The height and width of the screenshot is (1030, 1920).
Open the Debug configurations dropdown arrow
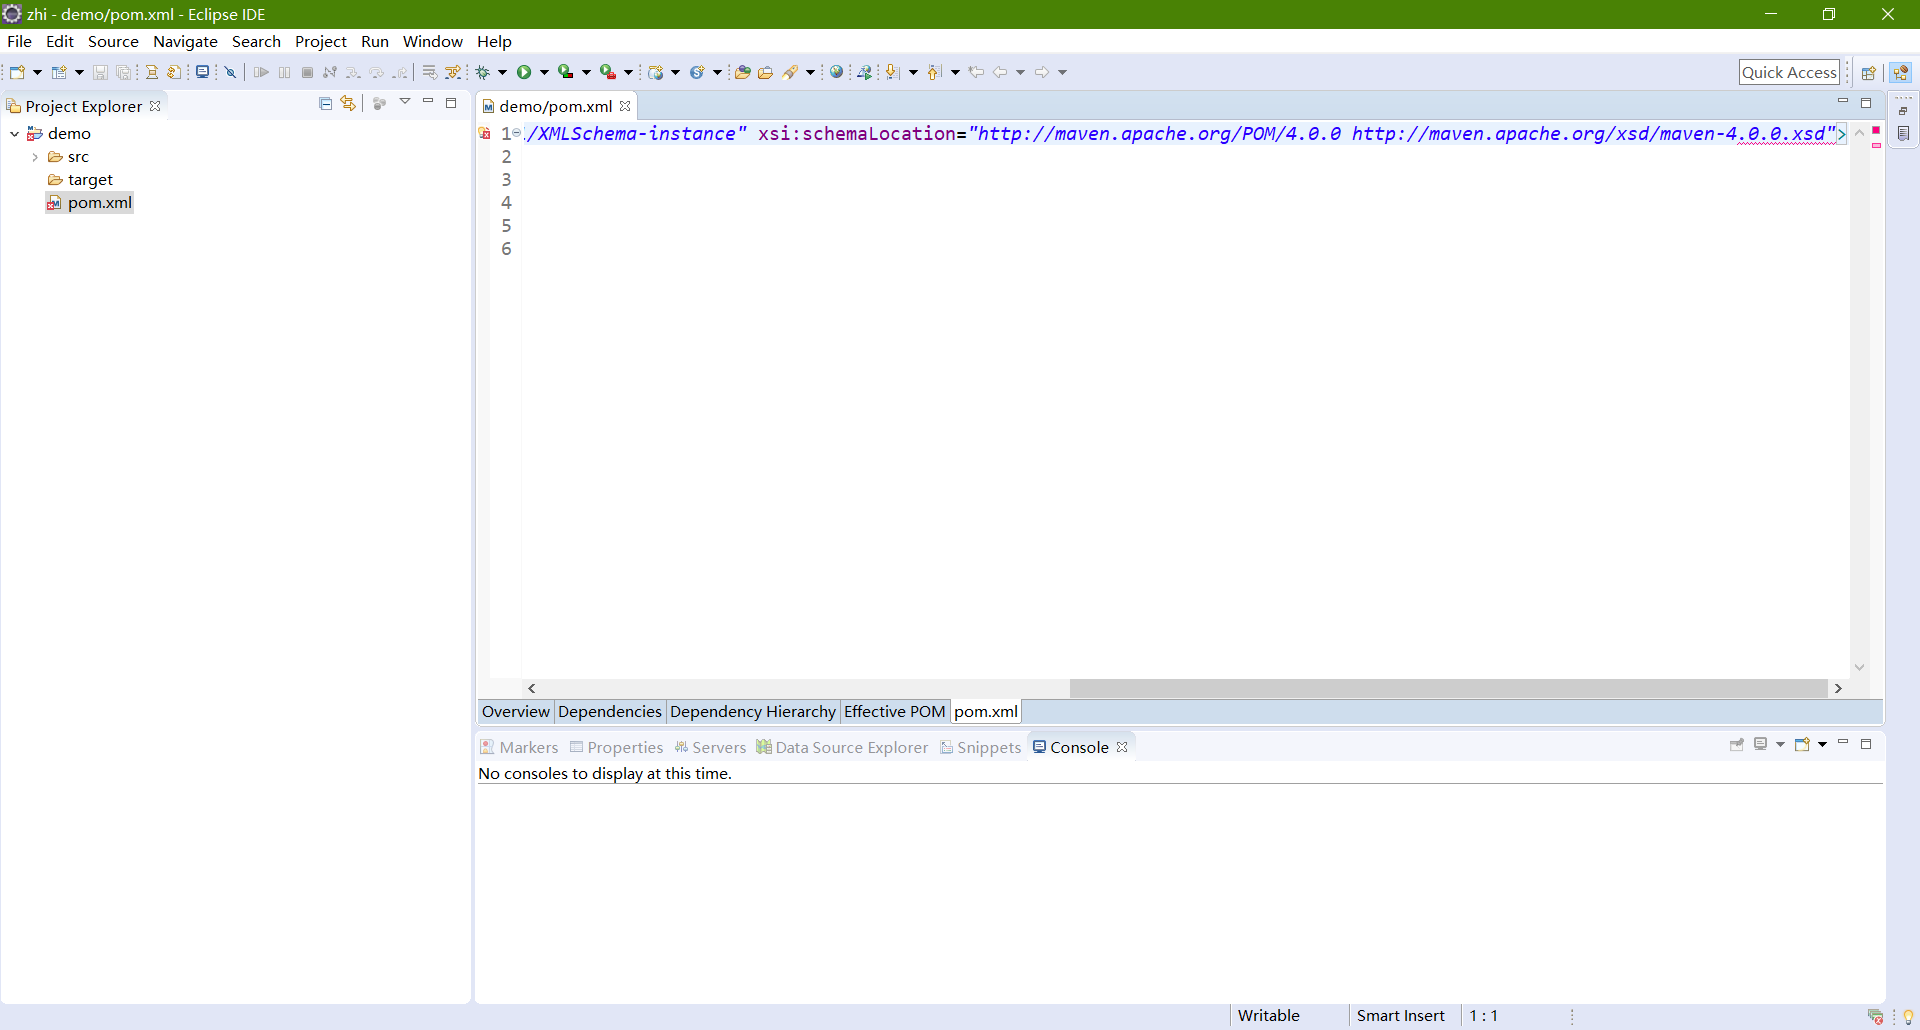click(502, 72)
